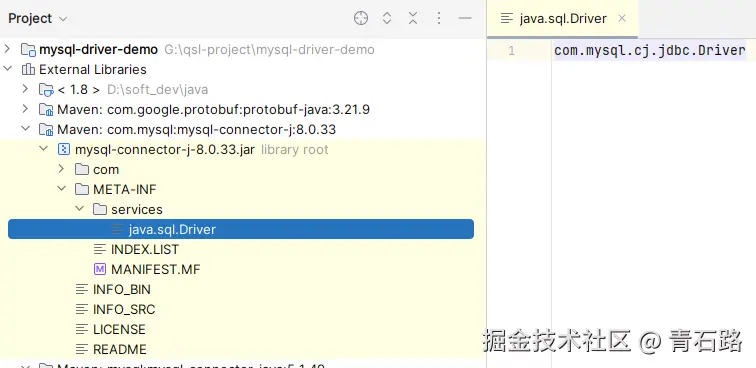The height and width of the screenshot is (368, 756).
Task: Click the JDK < 1.8 > library icon
Action: click(x=46, y=90)
